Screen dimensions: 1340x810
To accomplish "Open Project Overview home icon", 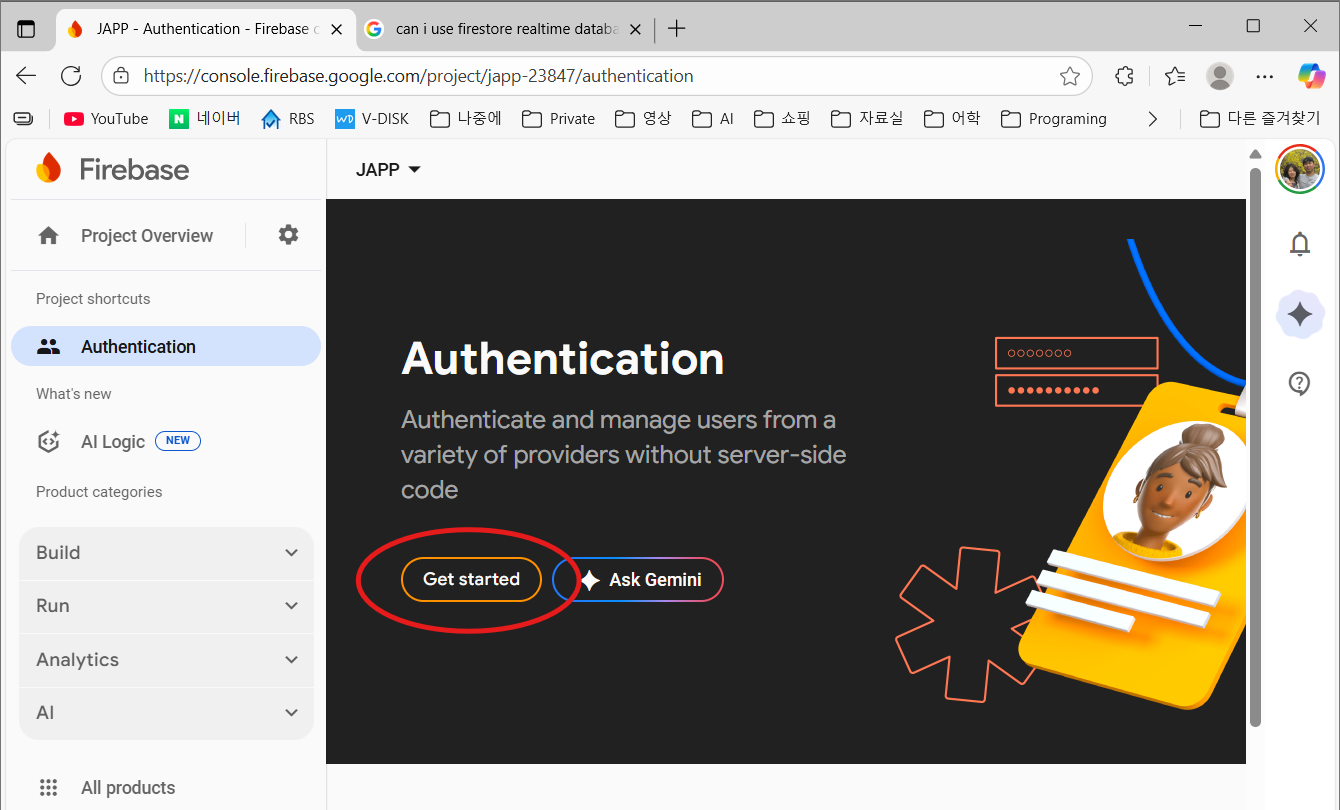I will pos(48,236).
